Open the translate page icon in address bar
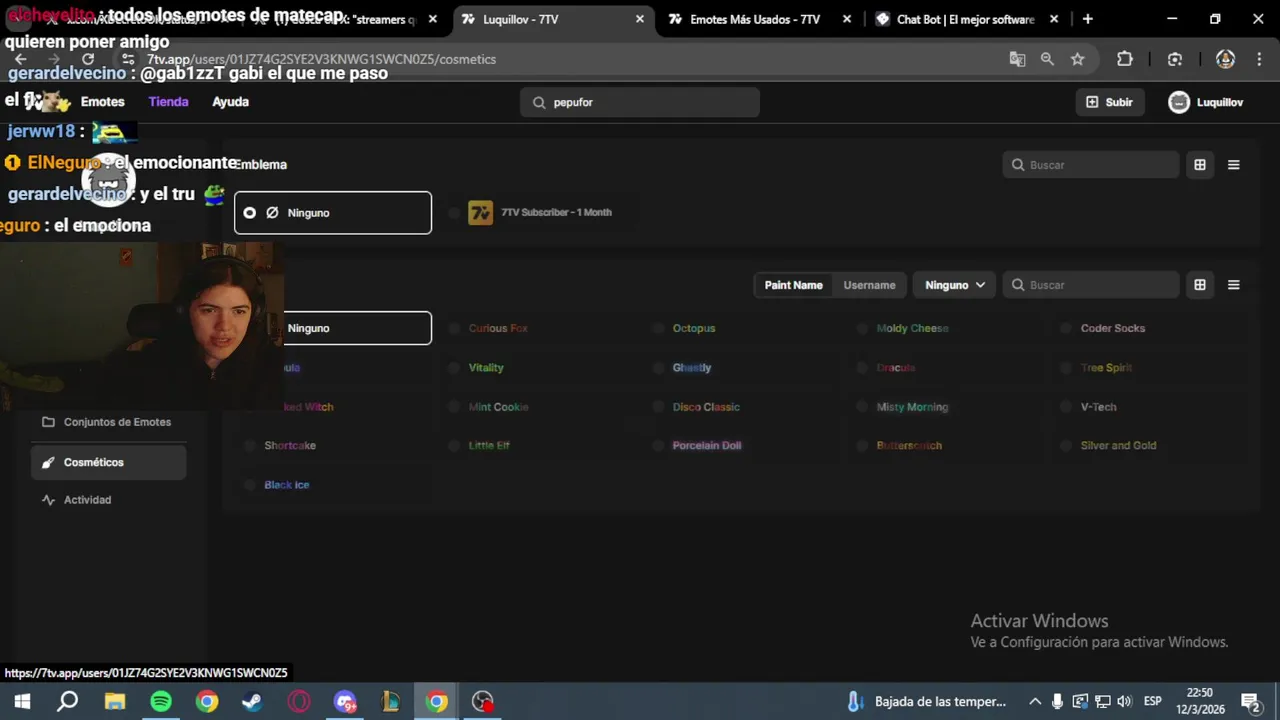Image resolution: width=1280 pixels, height=720 pixels. [x=1017, y=59]
